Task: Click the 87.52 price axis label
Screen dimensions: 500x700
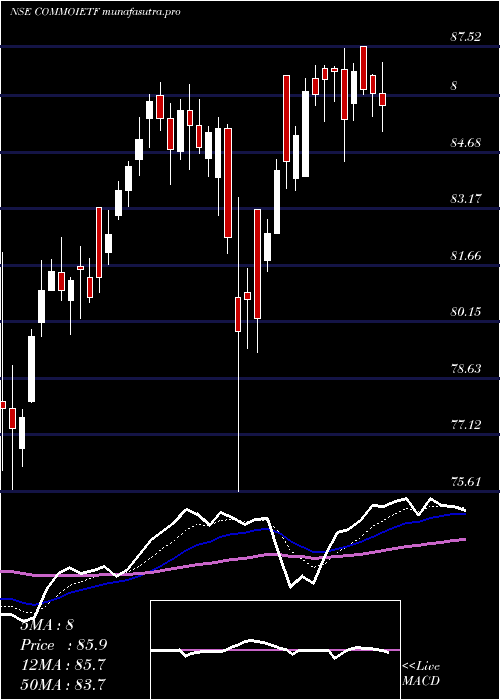Action: [x=466, y=37]
